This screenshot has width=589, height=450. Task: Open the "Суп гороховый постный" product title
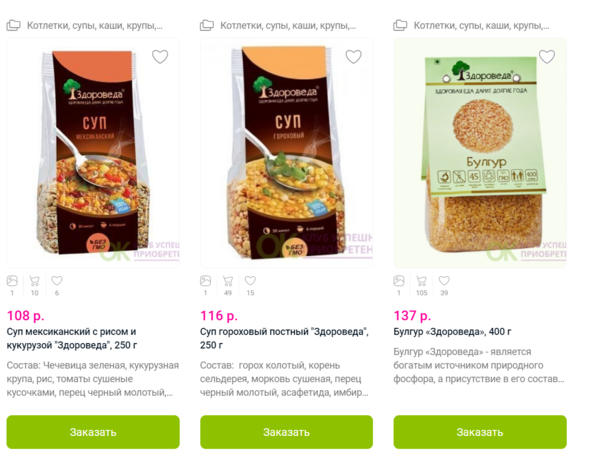click(x=284, y=338)
